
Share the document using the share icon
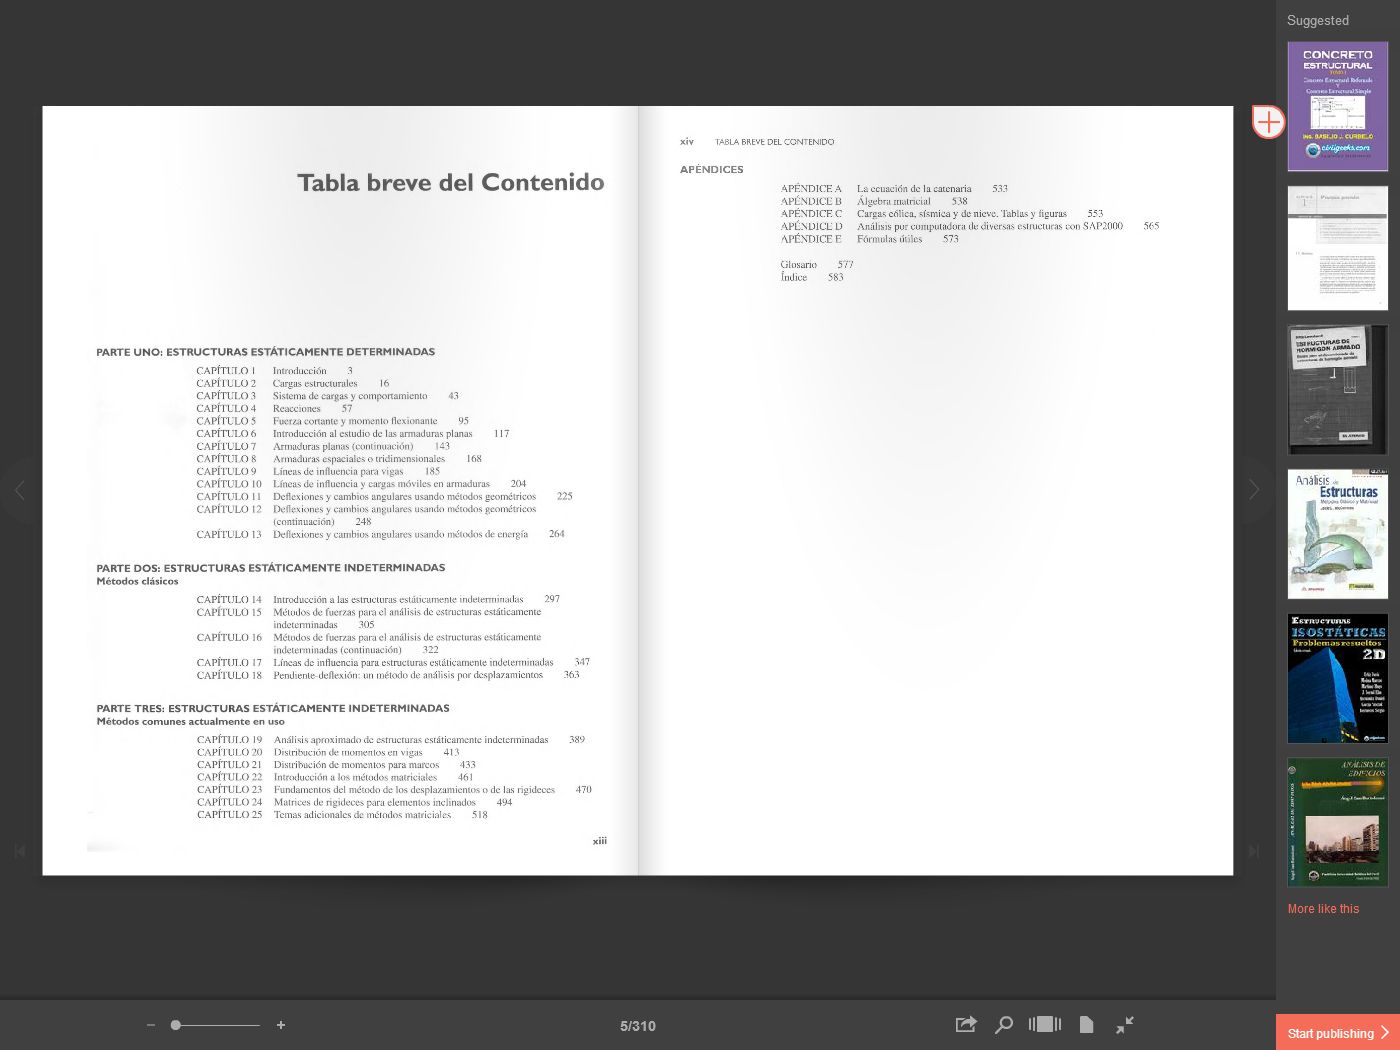point(965,1025)
